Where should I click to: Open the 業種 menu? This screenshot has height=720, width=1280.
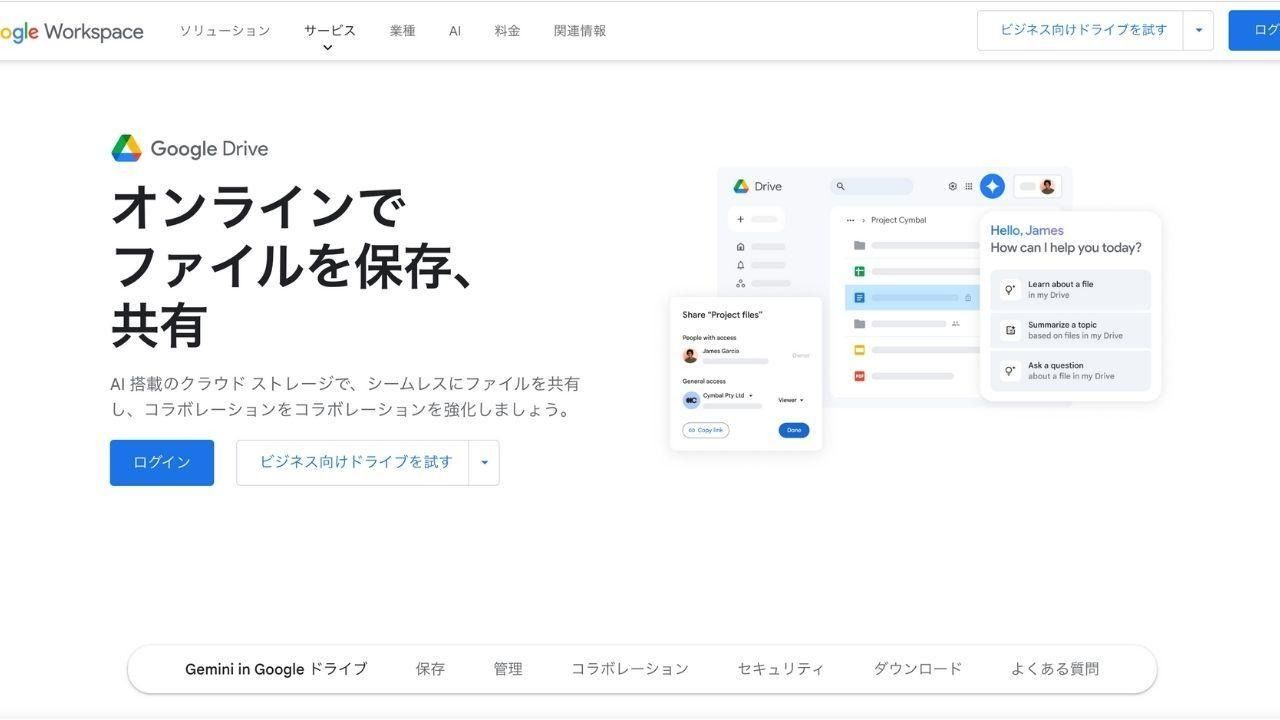[403, 31]
